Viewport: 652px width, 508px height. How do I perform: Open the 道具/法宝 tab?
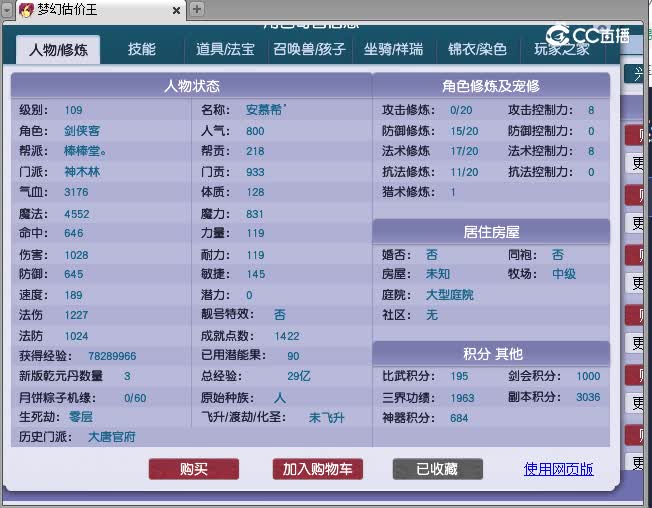pyautogui.click(x=225, y=49)
